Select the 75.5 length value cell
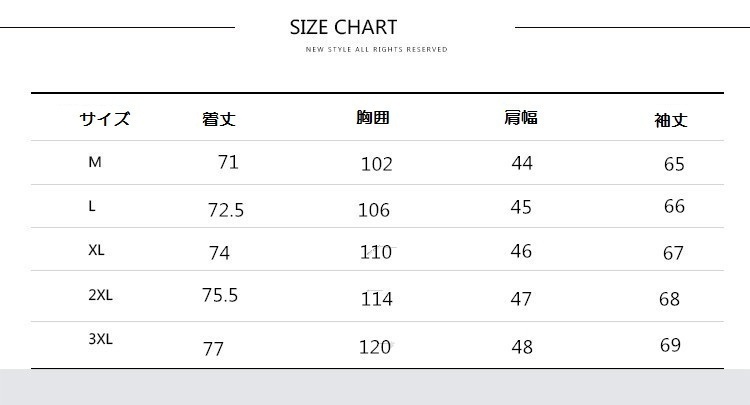 (x=220, y=295)
